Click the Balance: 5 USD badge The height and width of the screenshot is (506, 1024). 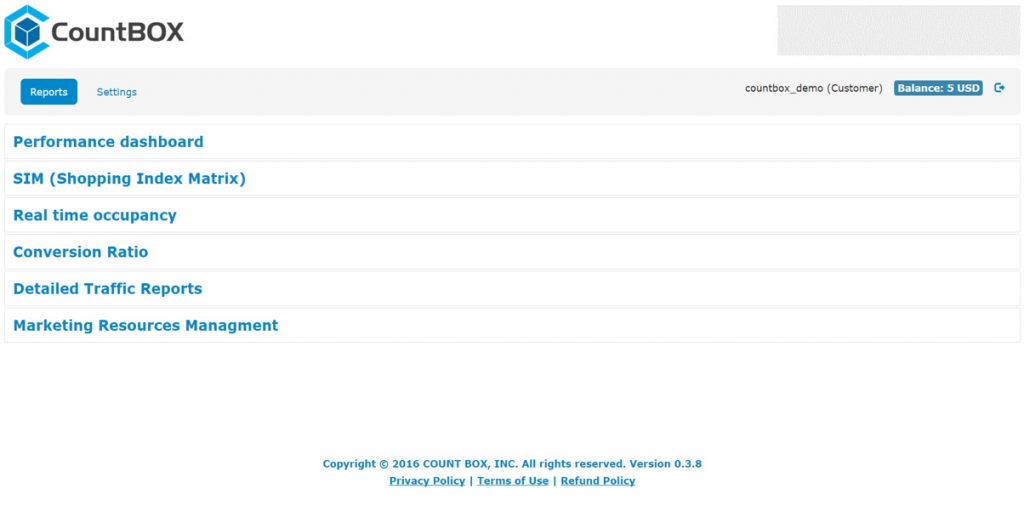click(938, 88)
